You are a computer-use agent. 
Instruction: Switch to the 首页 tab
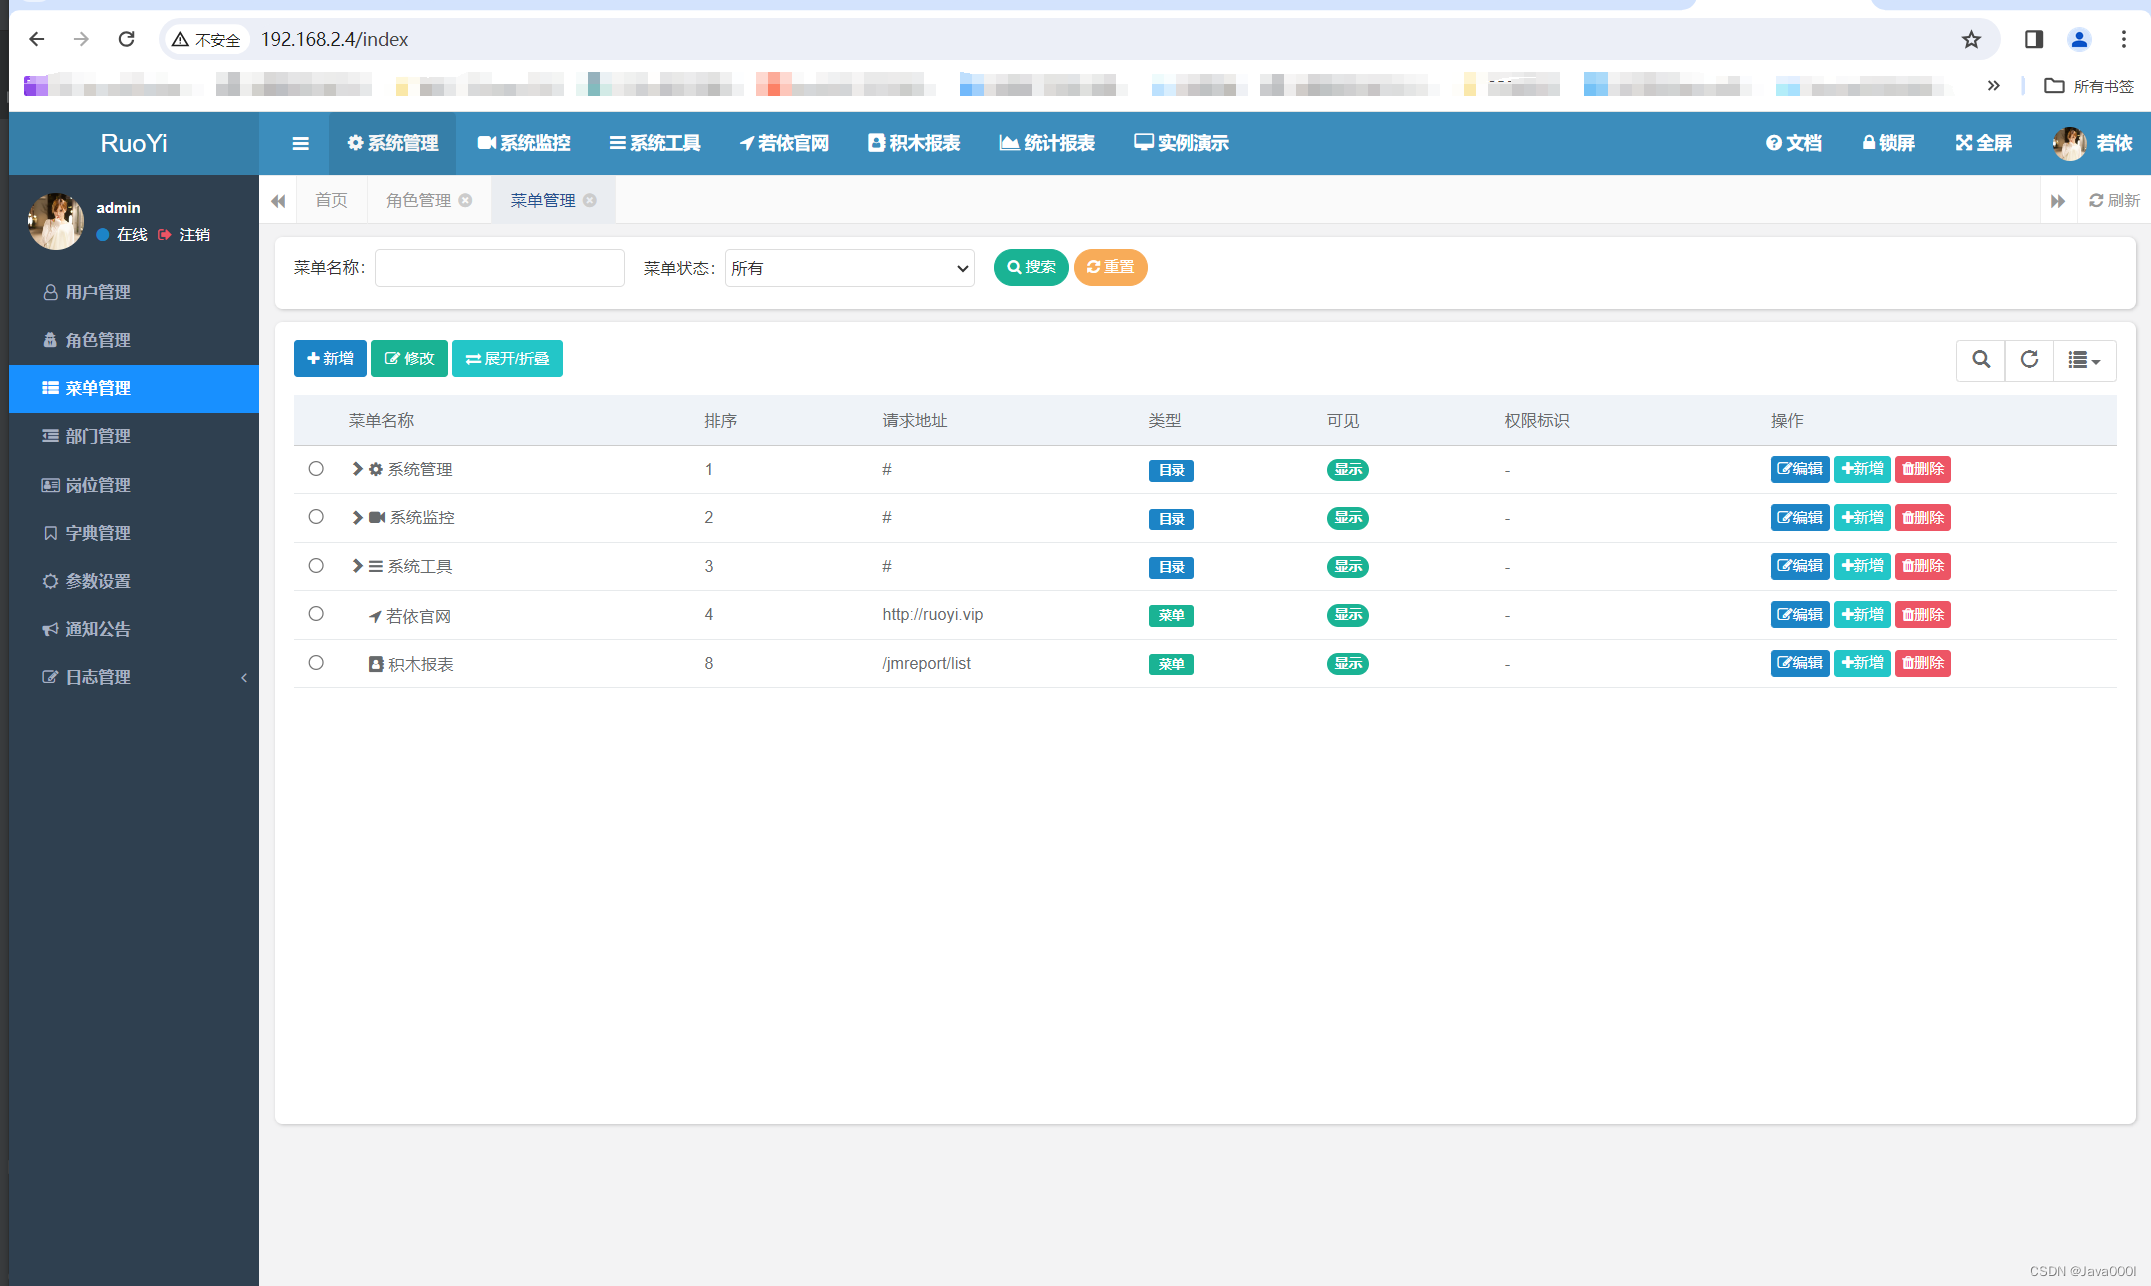click(331, 200)
